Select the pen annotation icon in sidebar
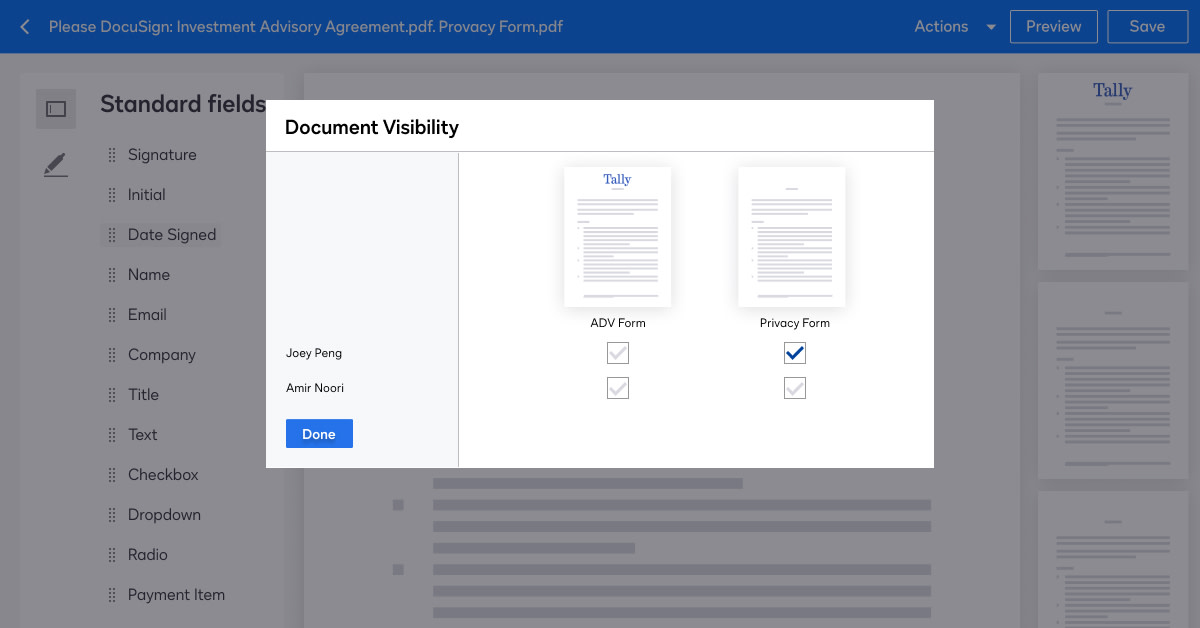 pos(55,164)
